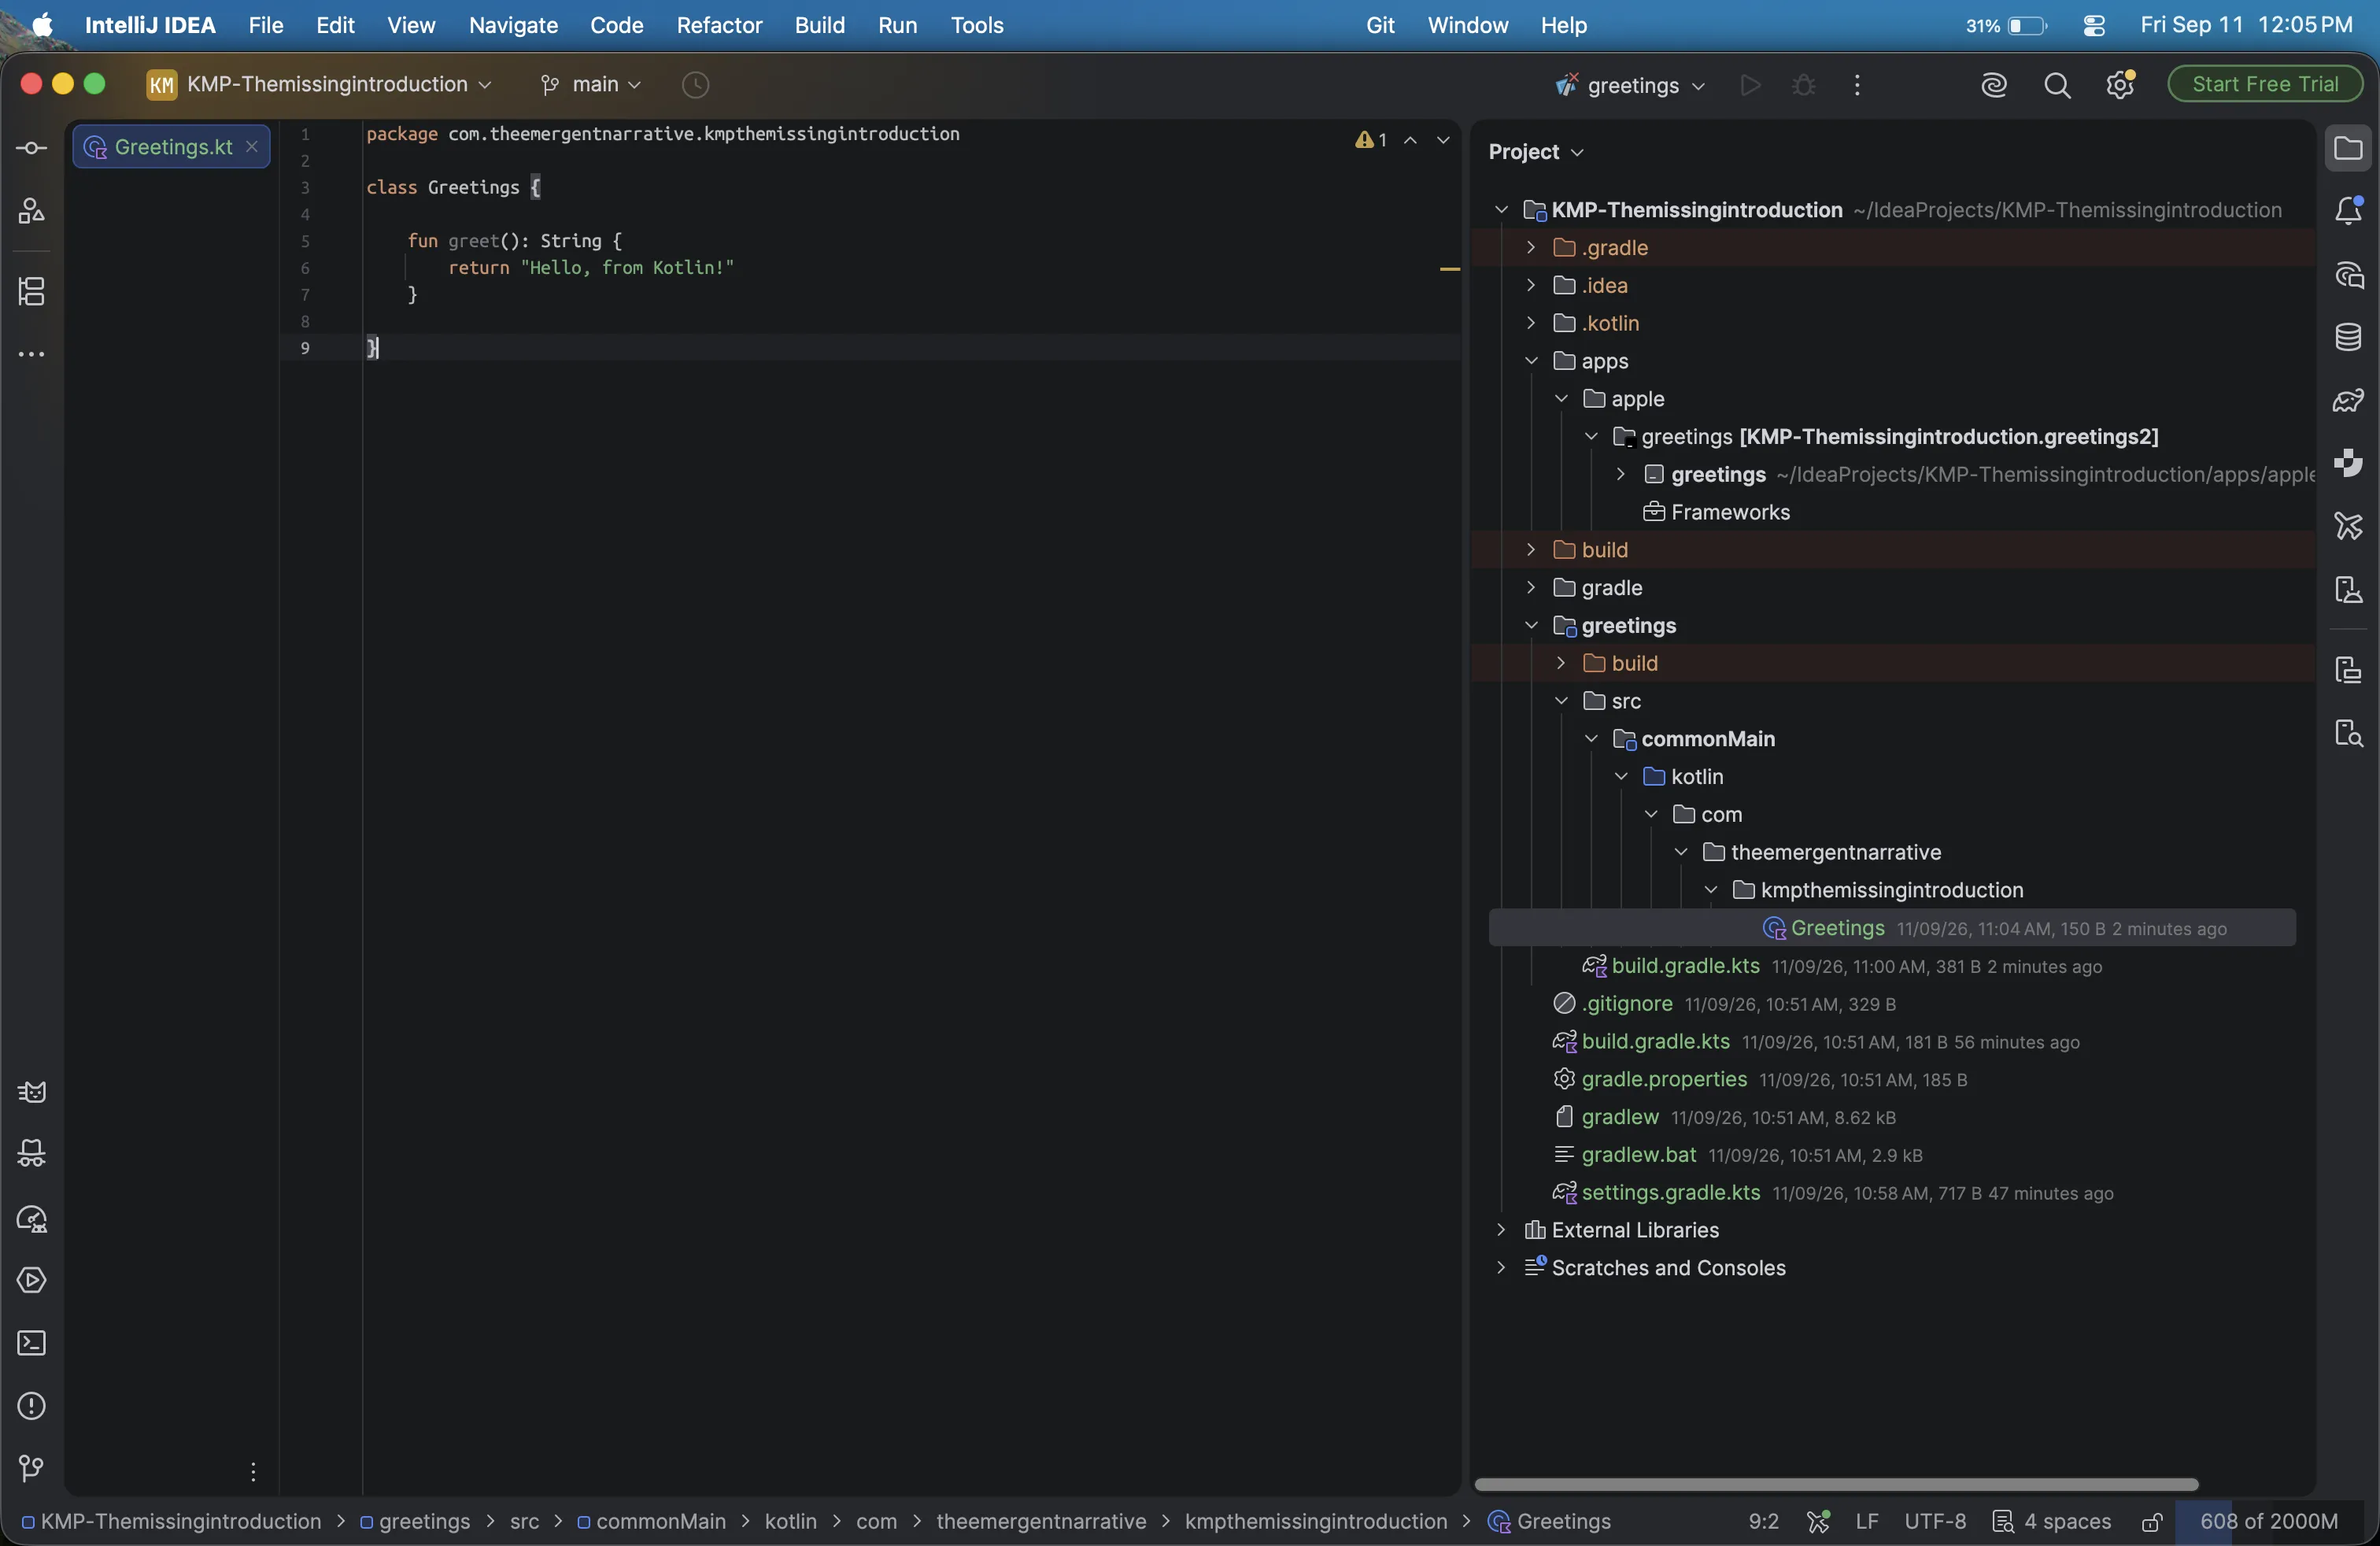Image resolution: width=2380 pixels, height=1546 pixels.
Task: Open KMP-Themissingintroduction project dropdown
Action: 320,84
